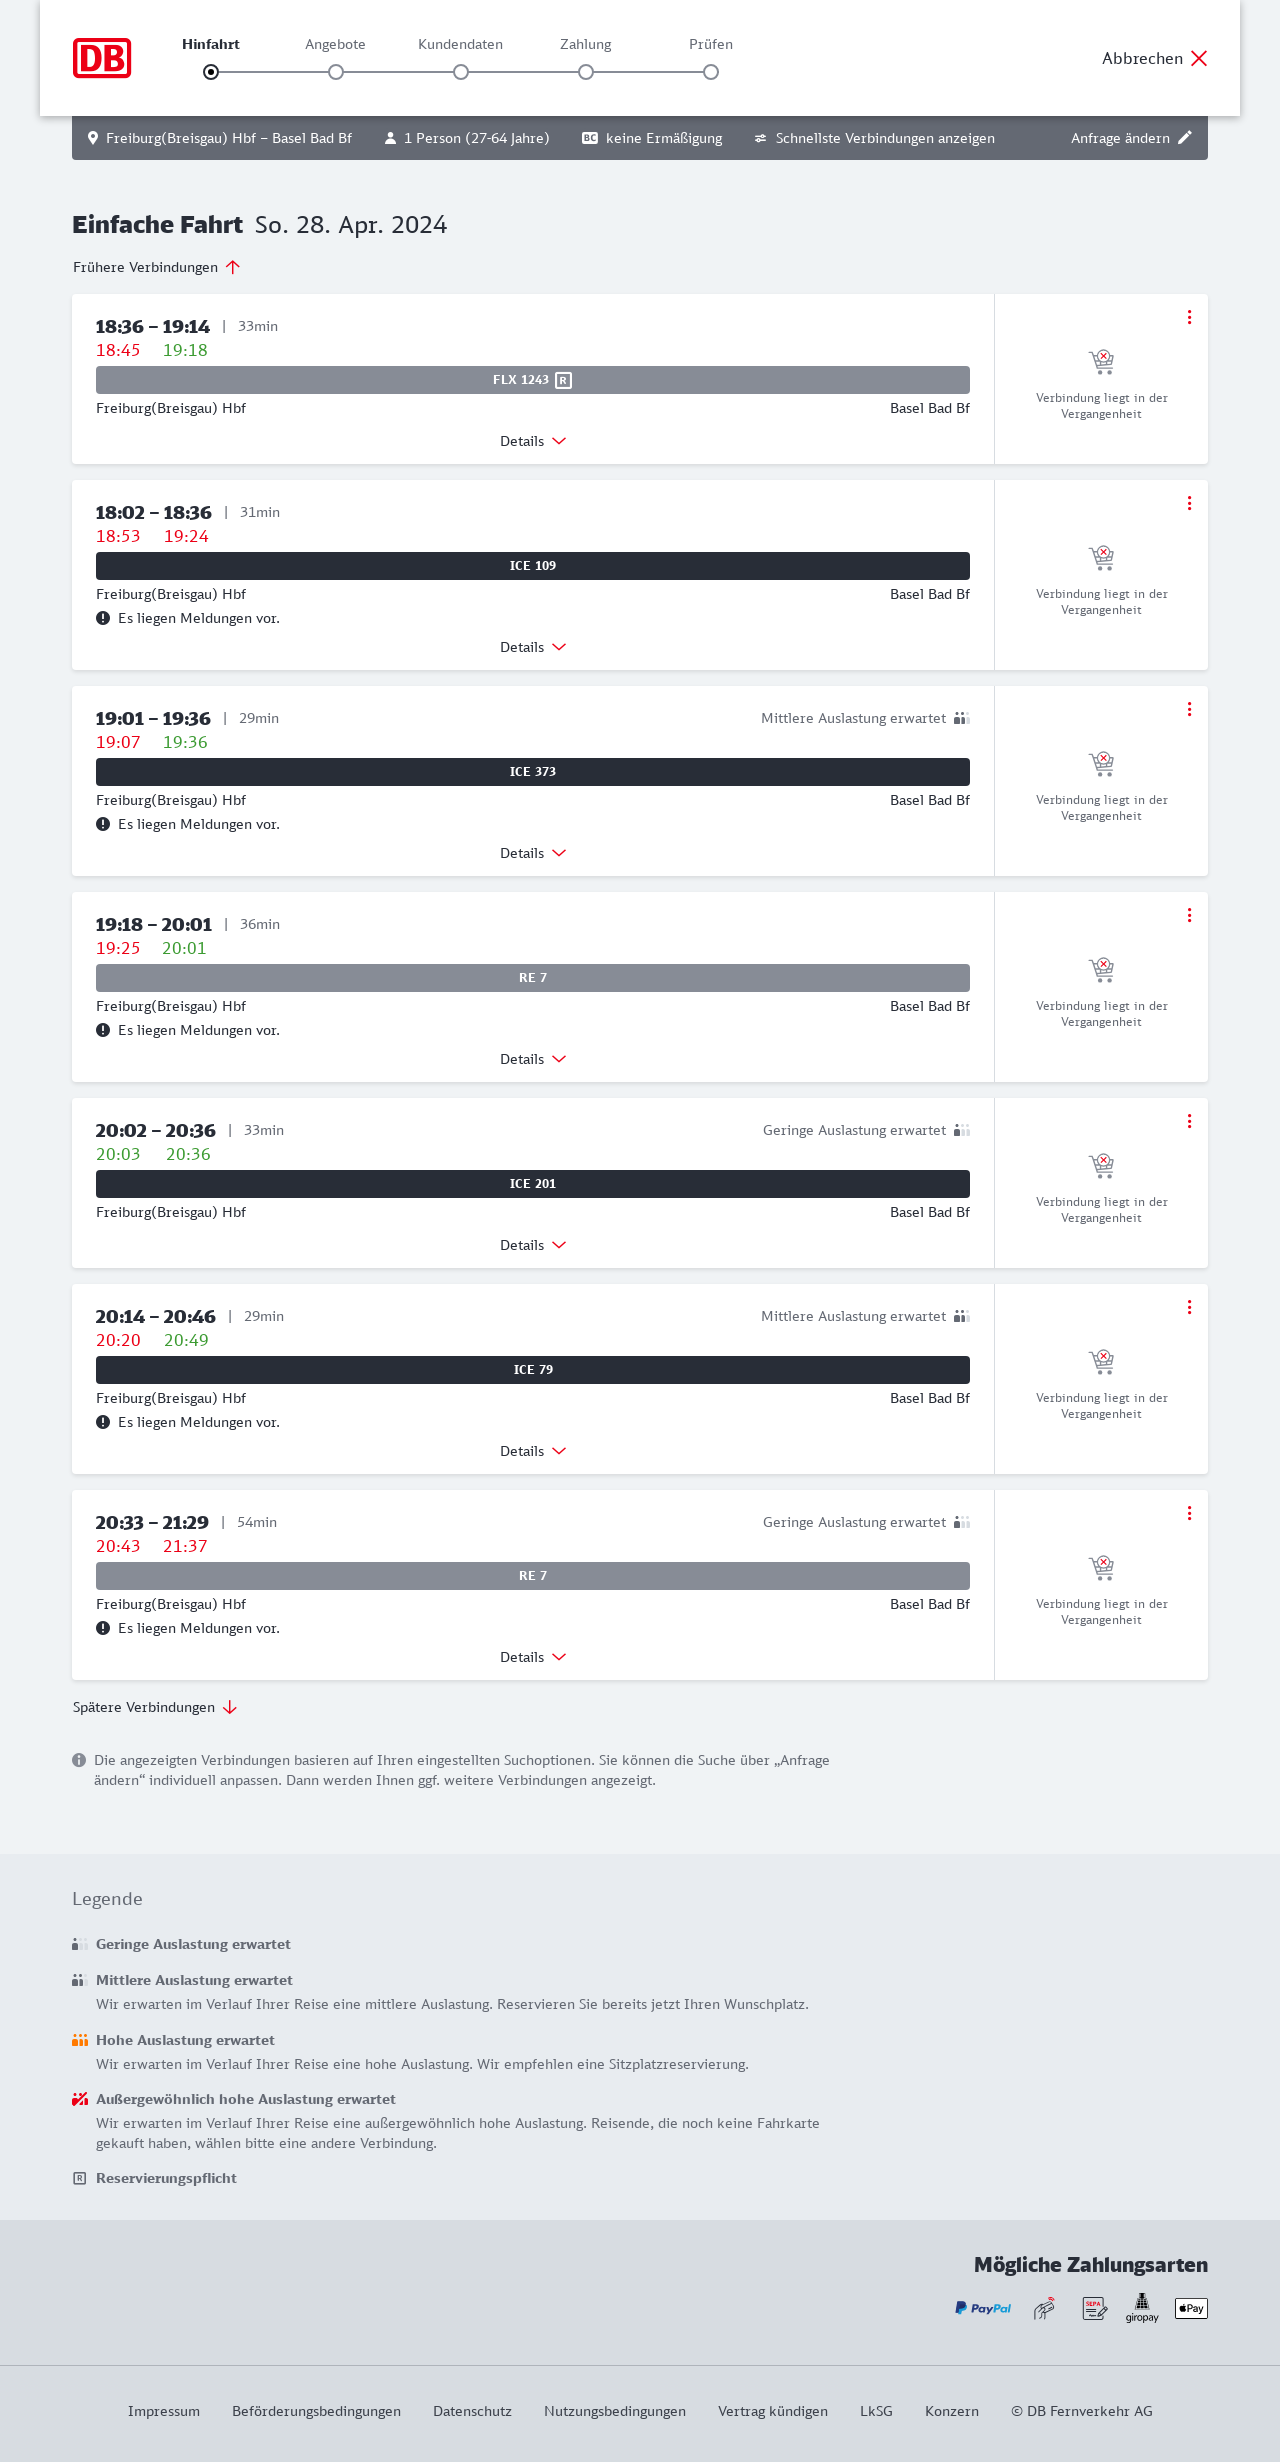The height and width of the screenshot is (2462, 1280).
Task: Load Frühere Verbindungen
Action: click(156, 267)
